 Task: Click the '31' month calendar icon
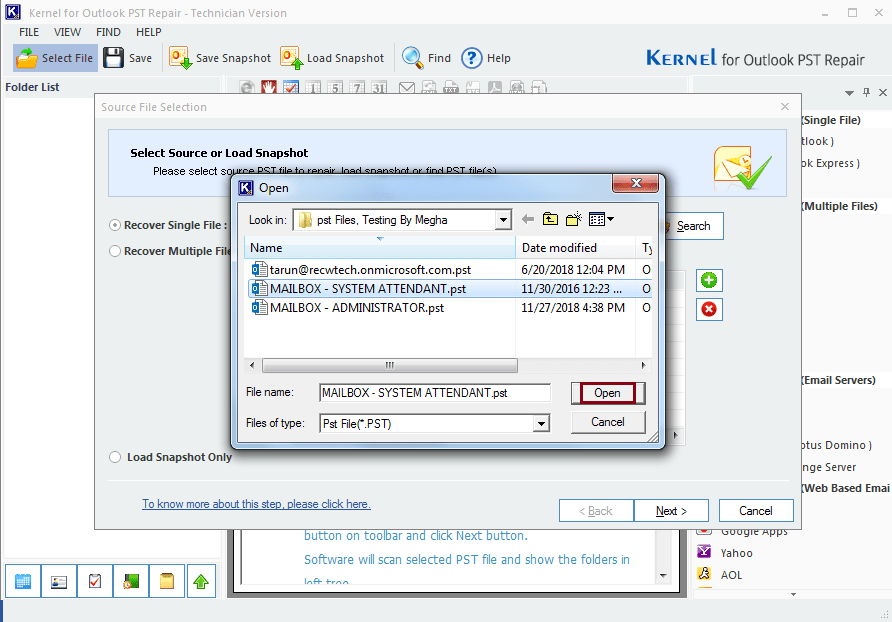[x=379, y=87]
